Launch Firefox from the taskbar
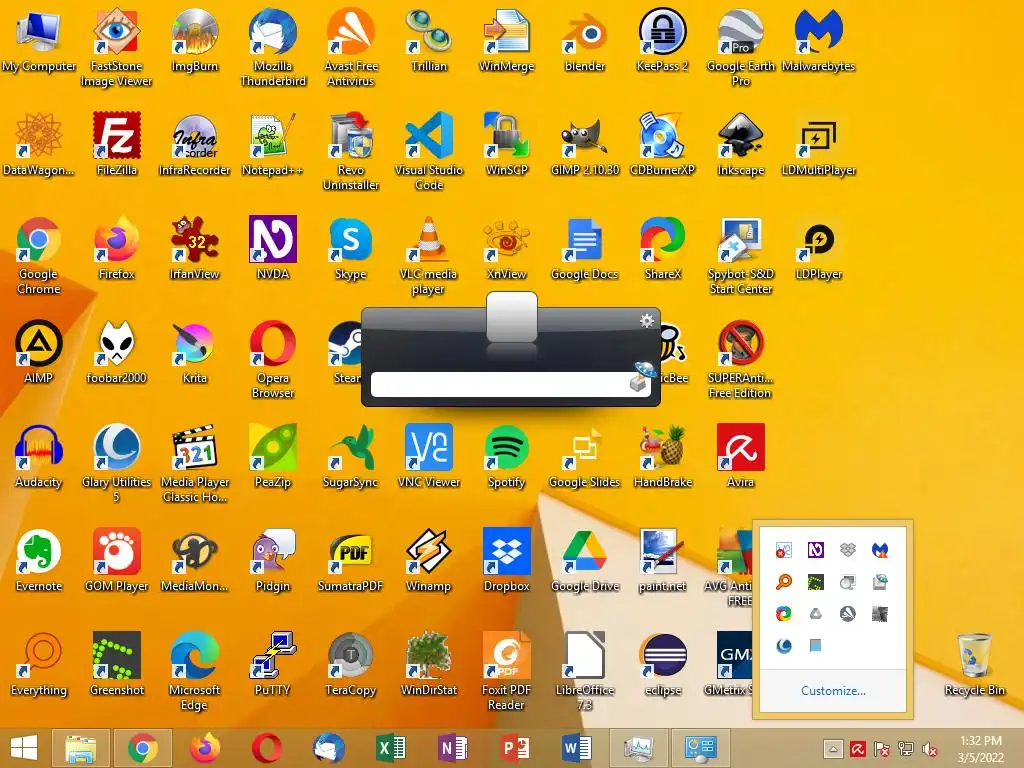The image size is (1024, 768). click(x=205, y=748)
